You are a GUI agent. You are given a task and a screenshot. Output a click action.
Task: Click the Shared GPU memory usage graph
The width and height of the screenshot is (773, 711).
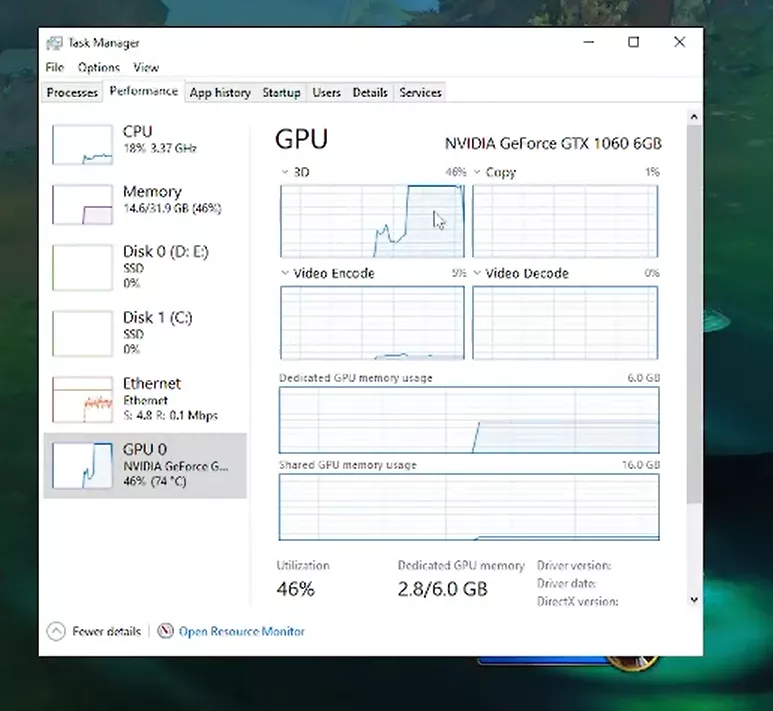pos(469,507)
